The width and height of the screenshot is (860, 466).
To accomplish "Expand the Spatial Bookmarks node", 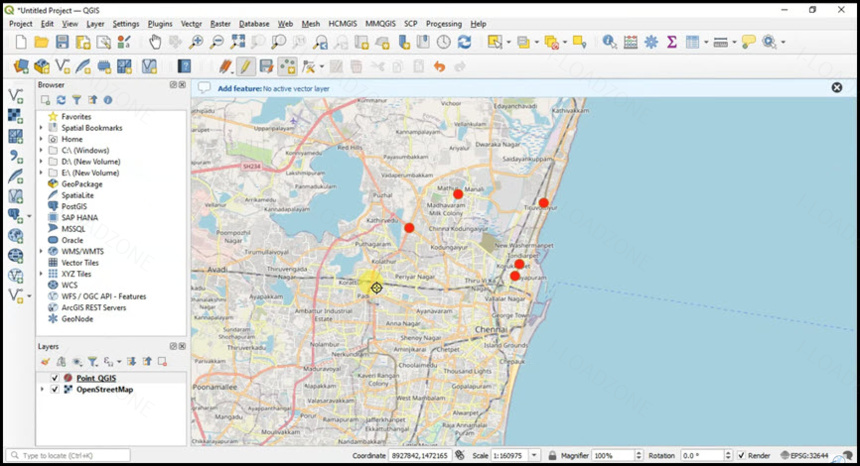I will pyautogui.click(x=41, y=128).
